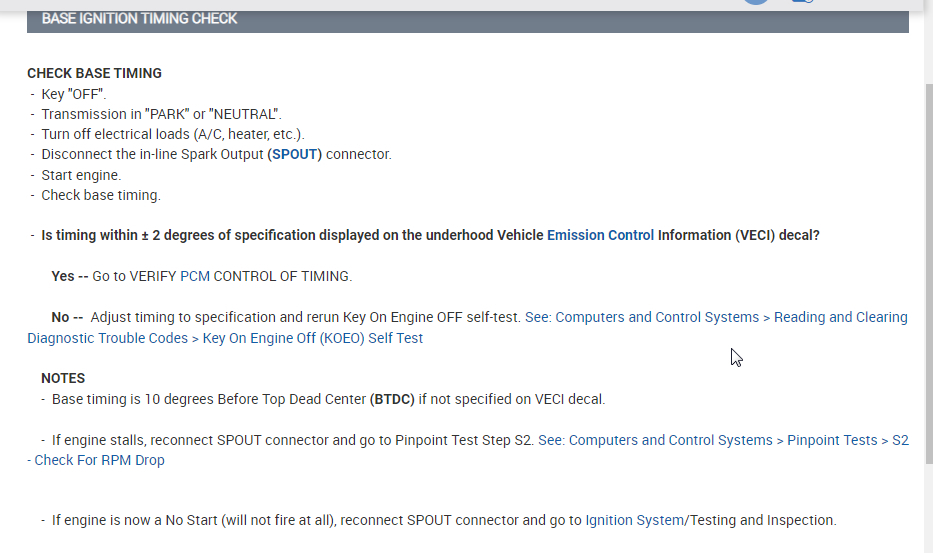Click the 'Check base timing.' step text
Screen dimensions: 933x553
(100, 195)
